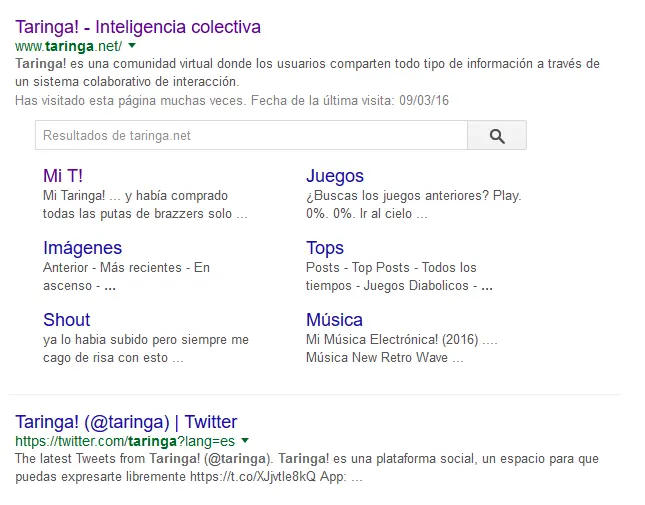The width and height of the screenshot is (645, 505).
Task: Open 'Taringa! (@taringa) | Twitter' result
Action: coord(126,422)
